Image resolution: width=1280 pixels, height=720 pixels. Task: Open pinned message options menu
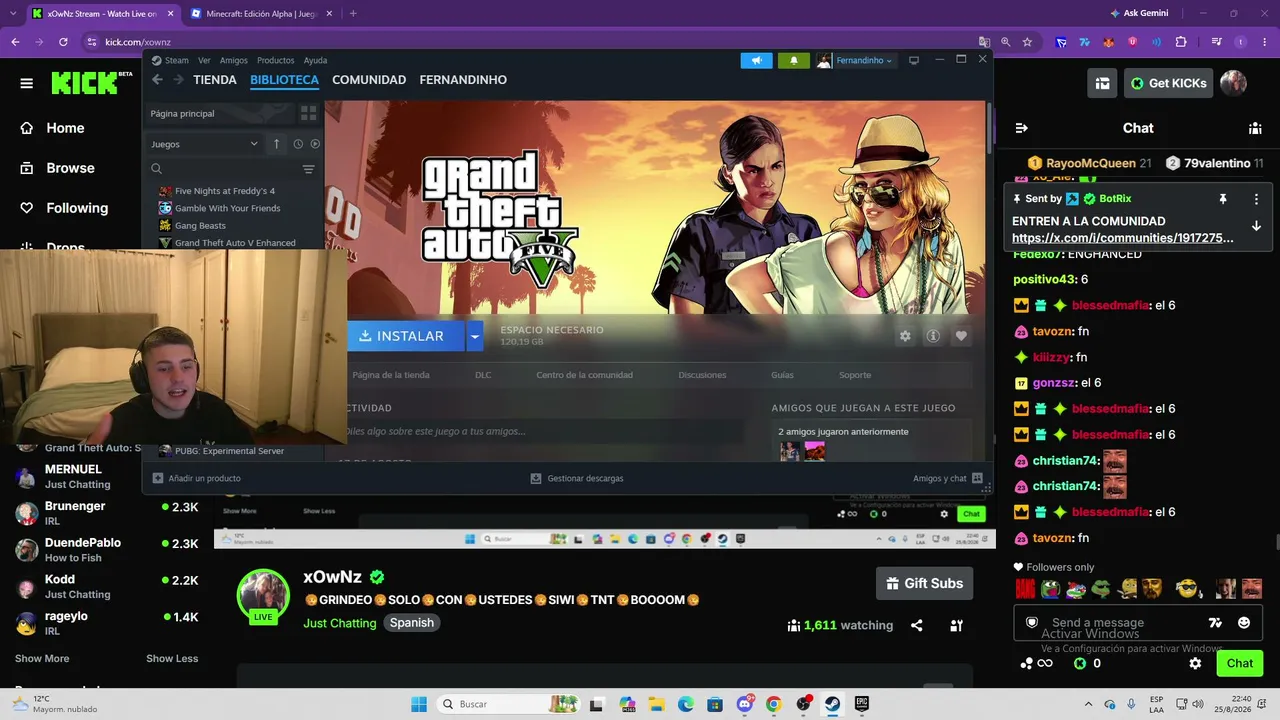pos(1256,199)
